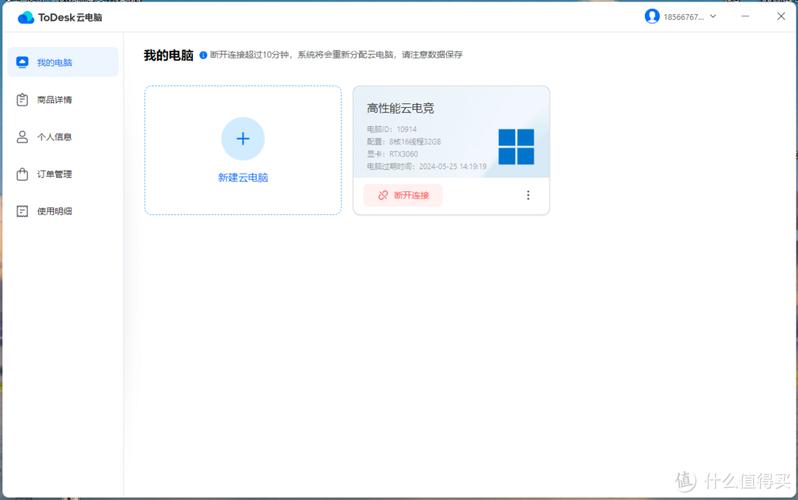Click the 断开连接 button
798x500 pixels.
point(403,195)
